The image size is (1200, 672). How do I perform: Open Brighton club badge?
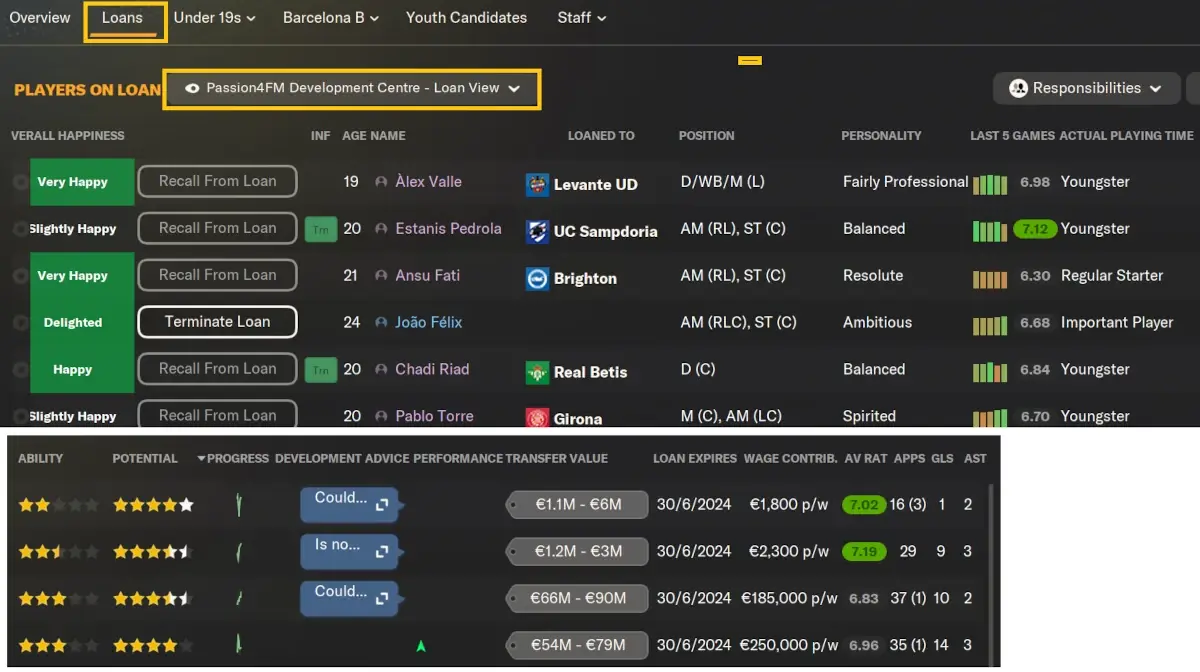pyautogui.click(x=537, y=278)
